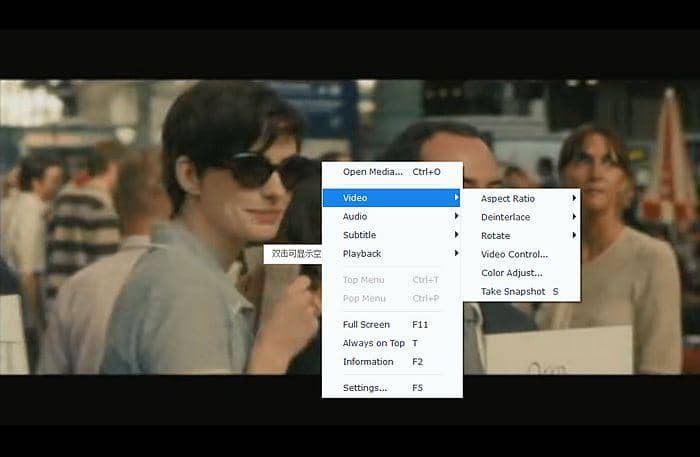This screenshot has height=457, width=700.
Task: Toggle Always on Top option
Action: click(x=392, y=343)
